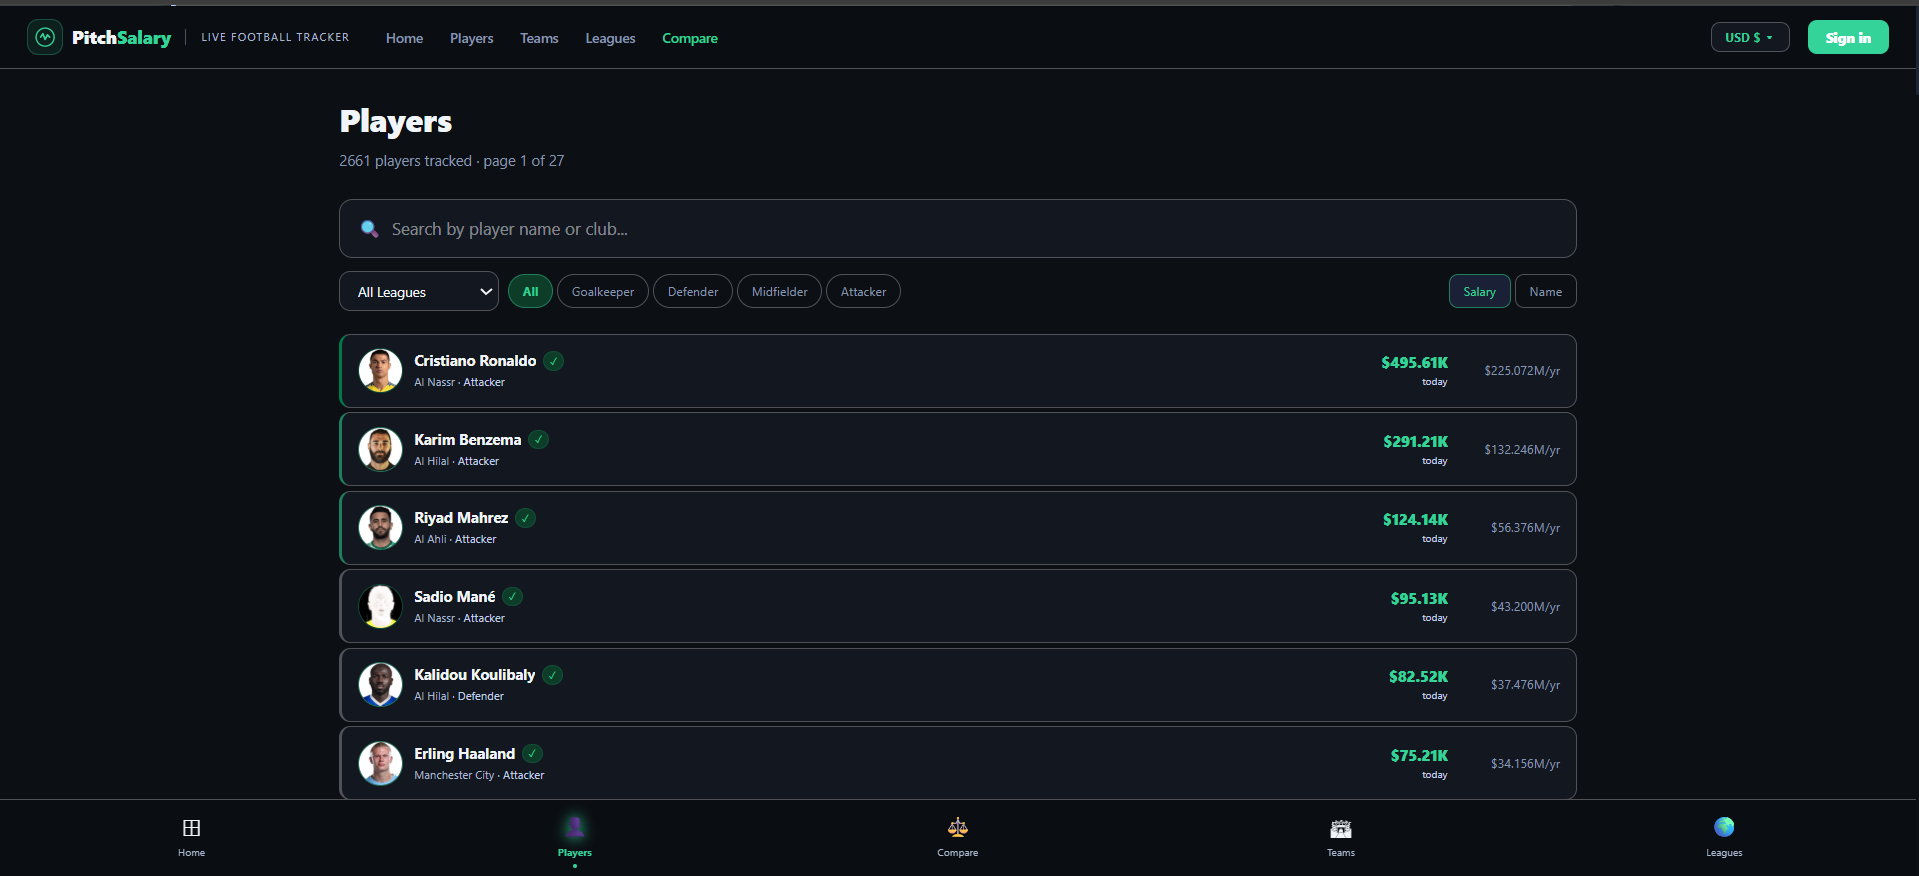Open Riyad Mahrez's player name link
Screen dimensions: 1919x876
coord(461,518)
